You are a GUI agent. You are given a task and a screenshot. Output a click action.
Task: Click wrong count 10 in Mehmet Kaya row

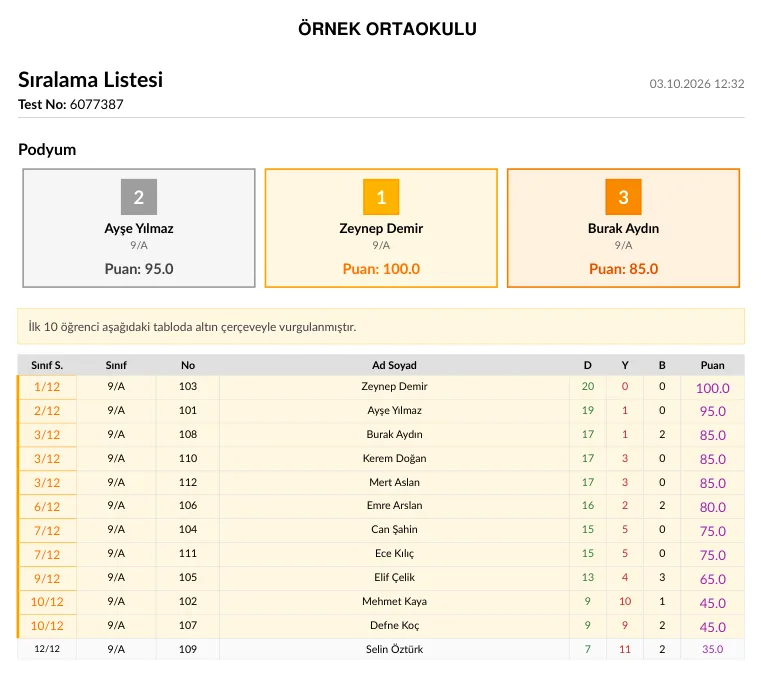[625, 601]
